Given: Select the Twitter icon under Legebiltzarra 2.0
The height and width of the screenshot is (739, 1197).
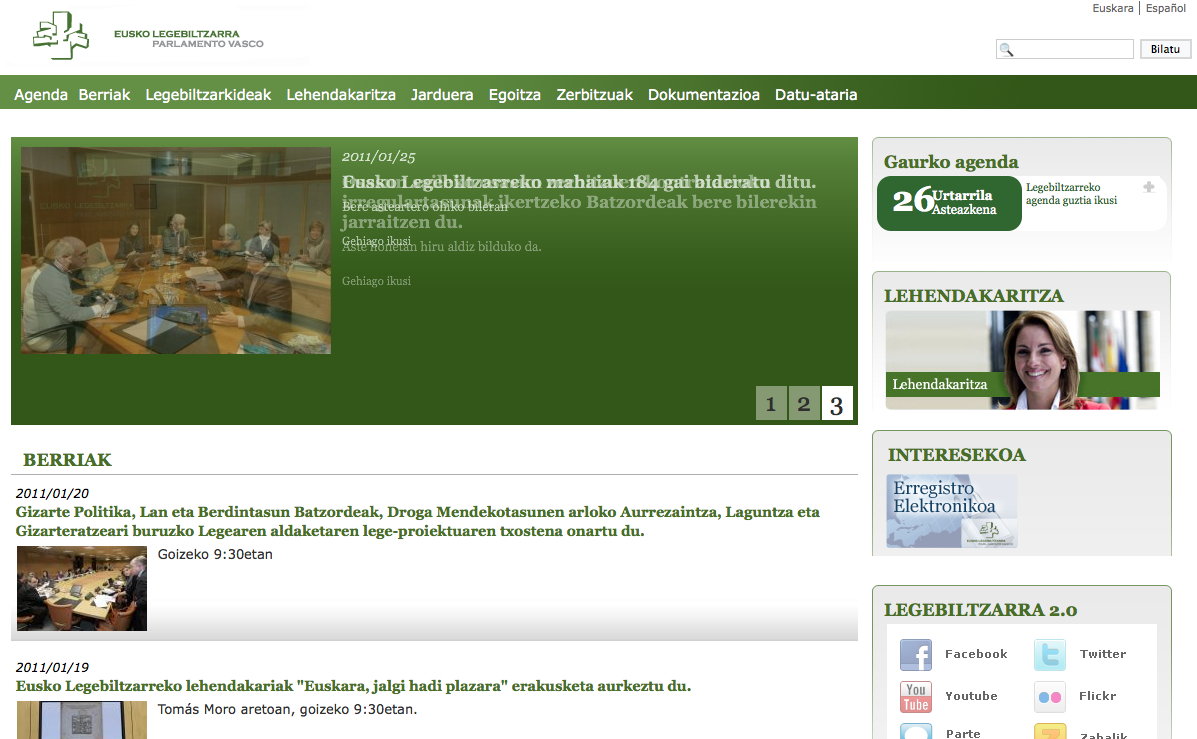Looking at the screenshot, I should 1049,654.
